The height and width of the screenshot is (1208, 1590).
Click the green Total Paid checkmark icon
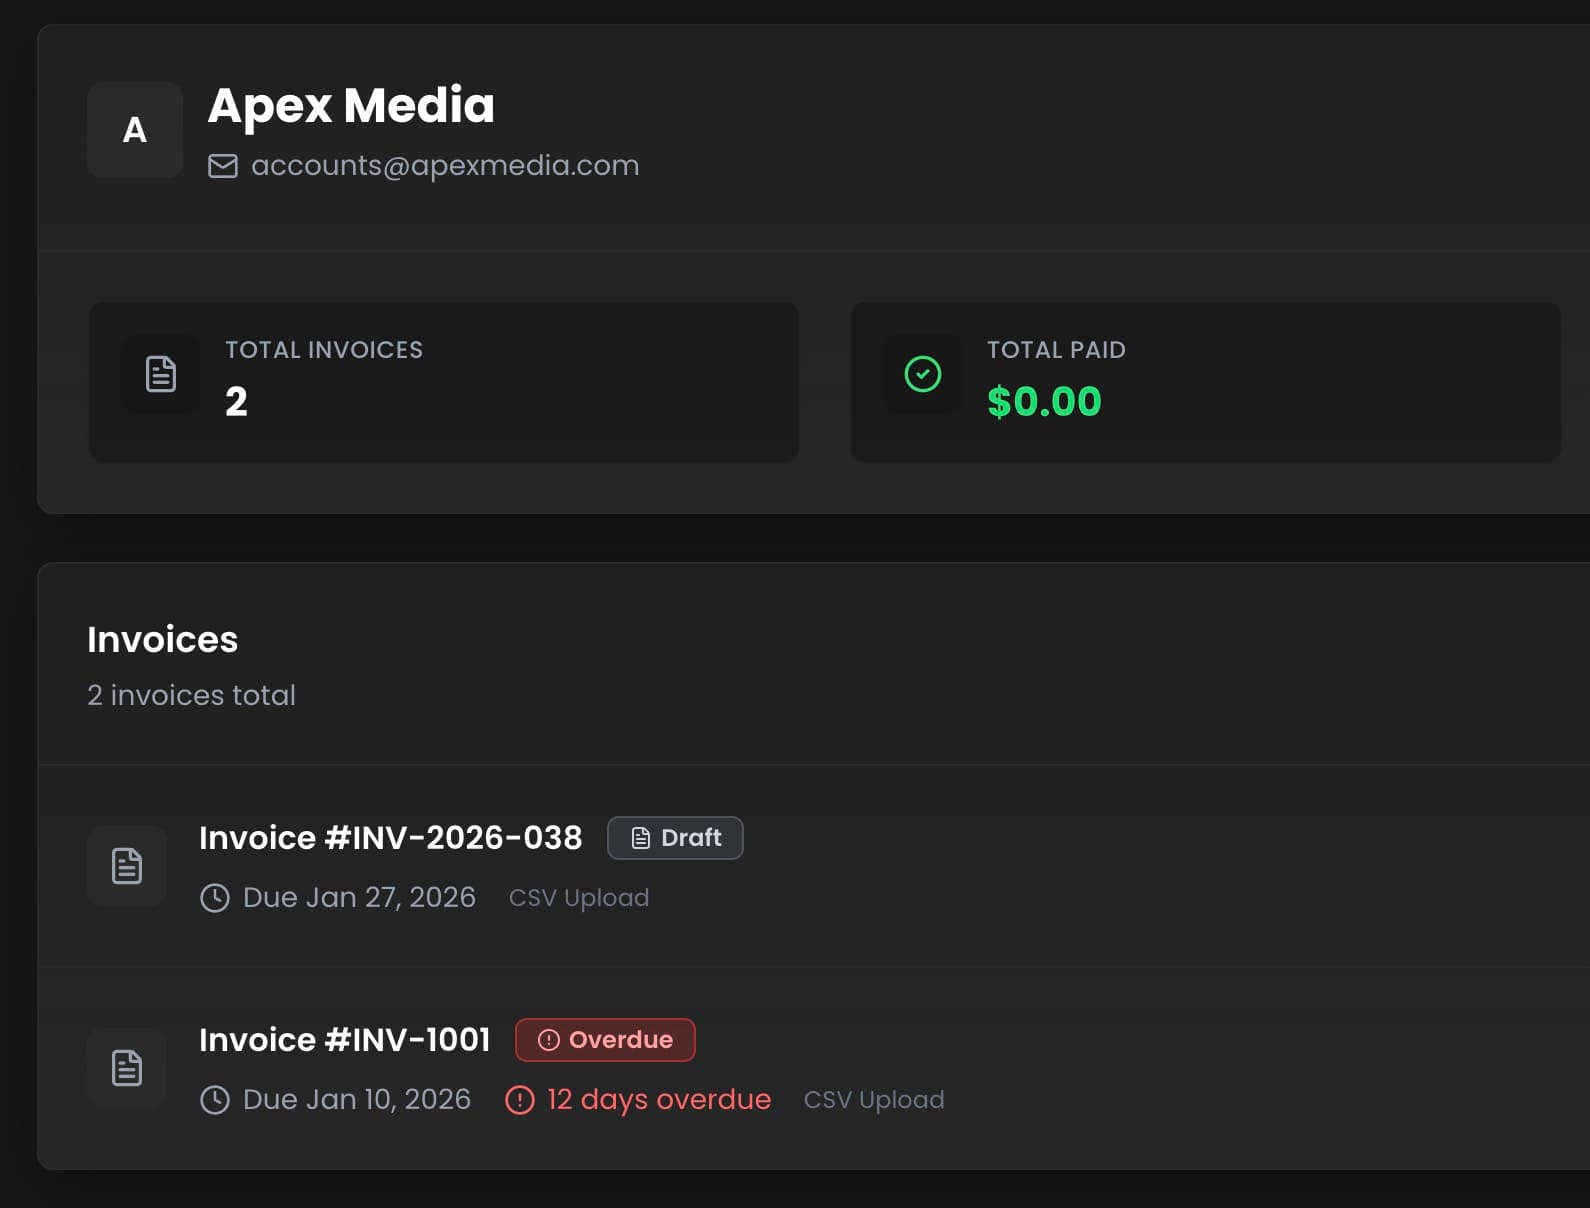point(922,374)
